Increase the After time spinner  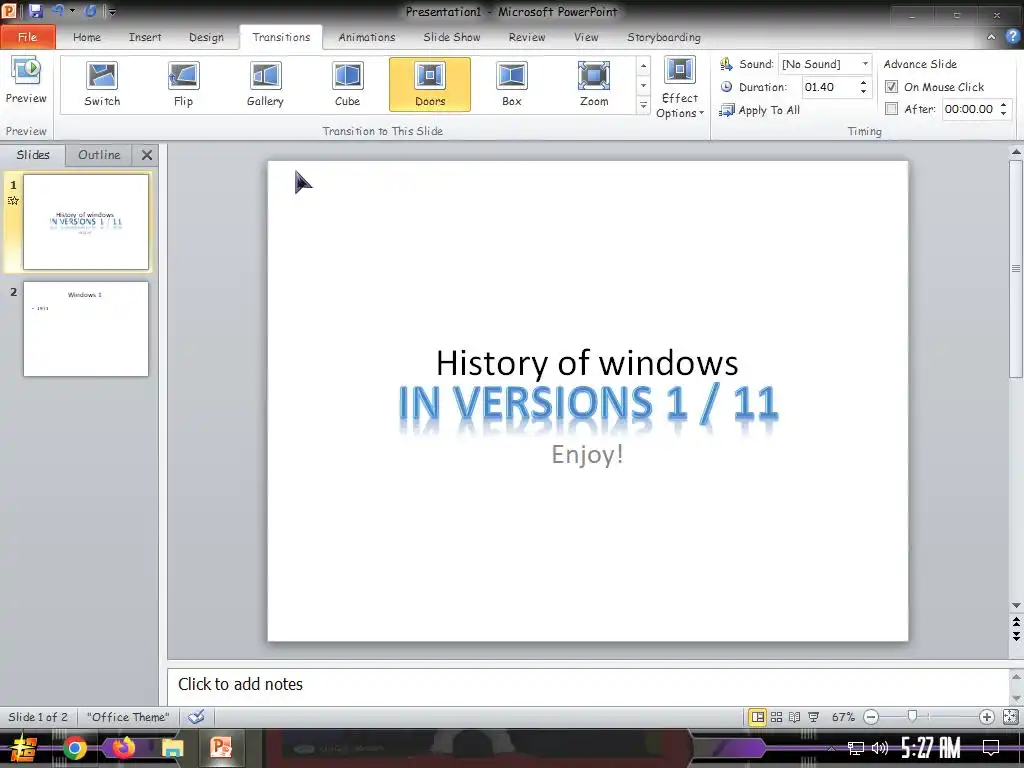point(1004,104)
